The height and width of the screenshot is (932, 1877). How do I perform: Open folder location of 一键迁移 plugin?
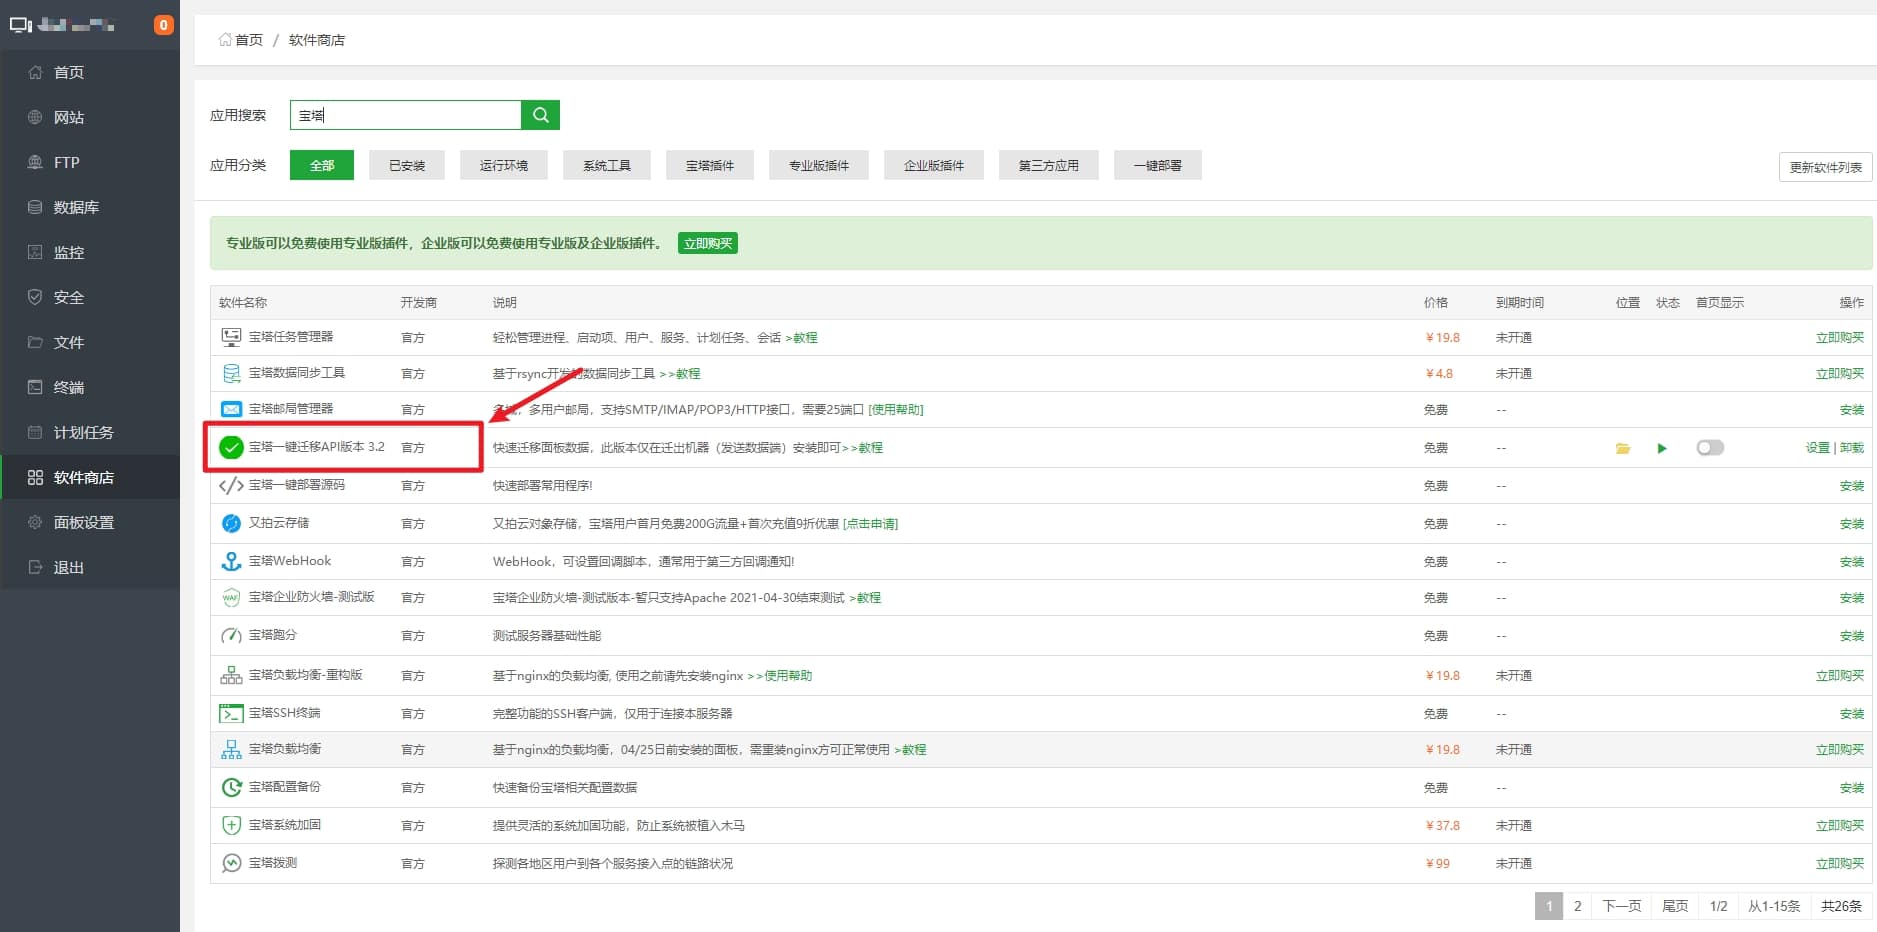1623,448
